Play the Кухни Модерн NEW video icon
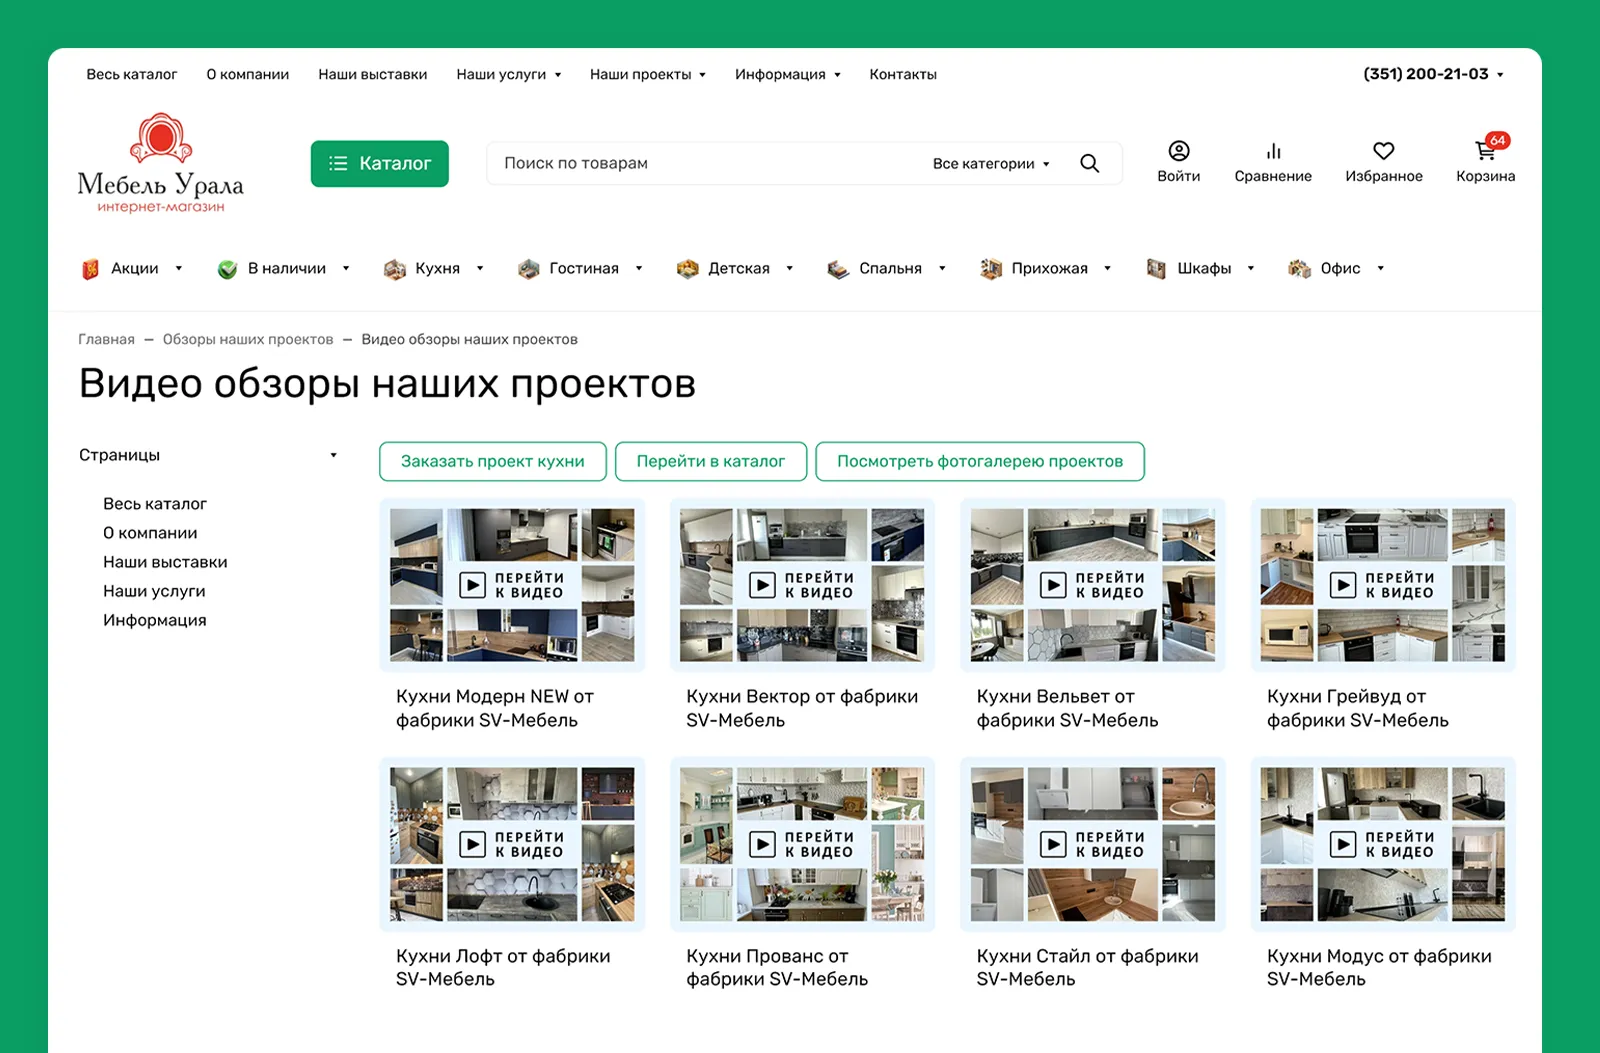 tap(473, 585)
